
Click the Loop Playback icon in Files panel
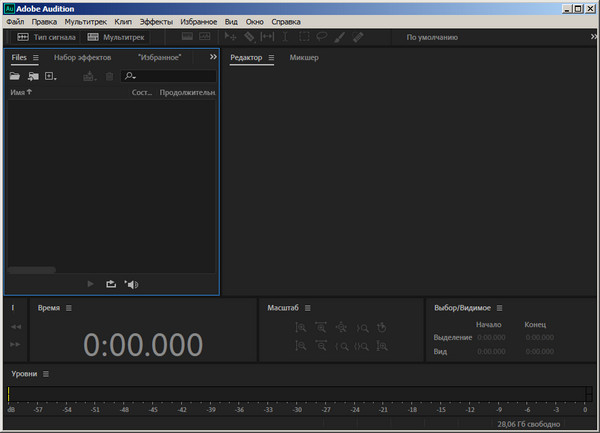[111, 285]
